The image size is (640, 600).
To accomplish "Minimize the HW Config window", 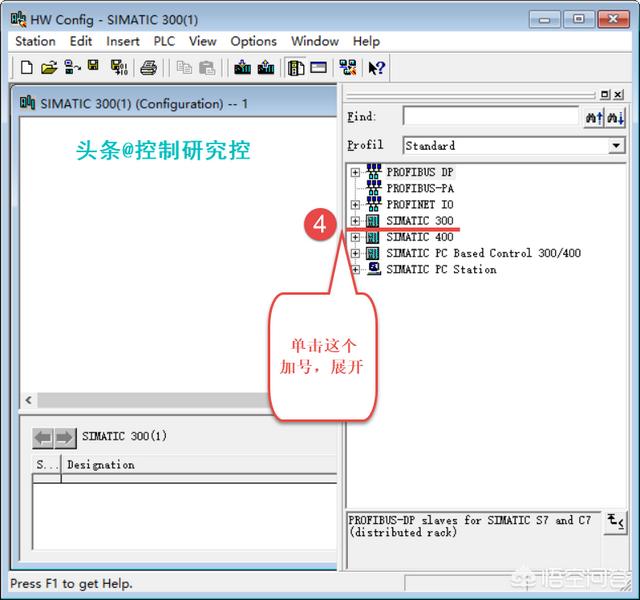I will [x=544, y=19].
